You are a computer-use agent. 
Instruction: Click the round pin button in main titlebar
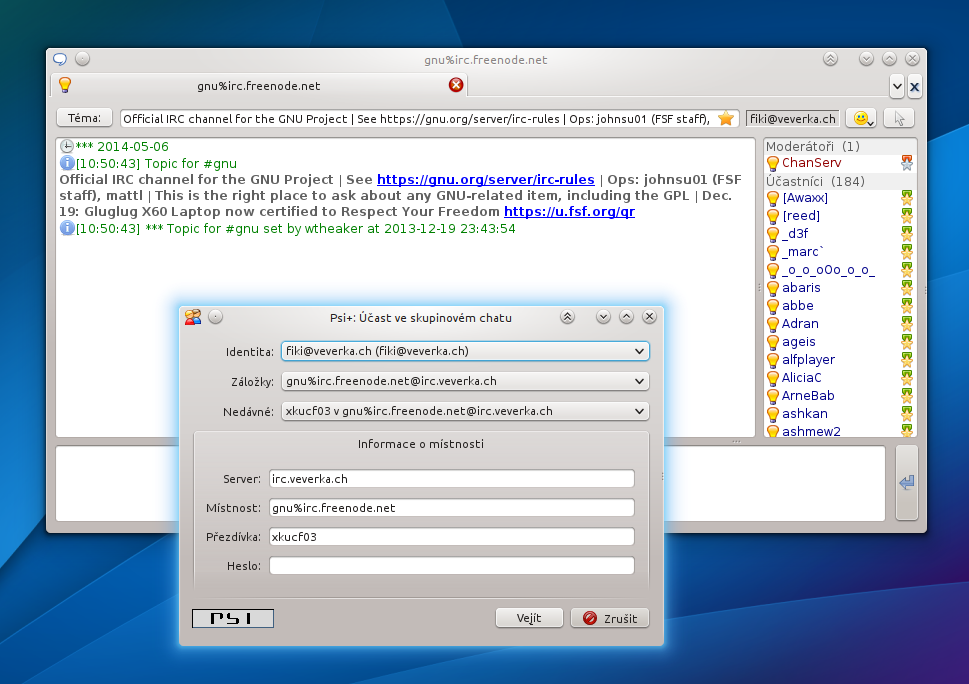pos(83,59)
